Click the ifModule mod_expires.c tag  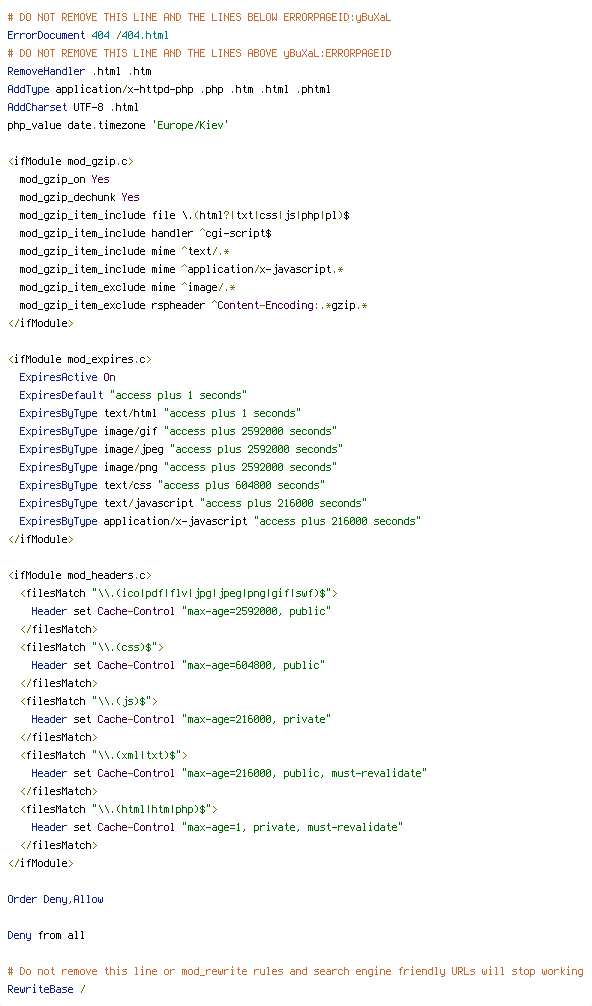80,359
